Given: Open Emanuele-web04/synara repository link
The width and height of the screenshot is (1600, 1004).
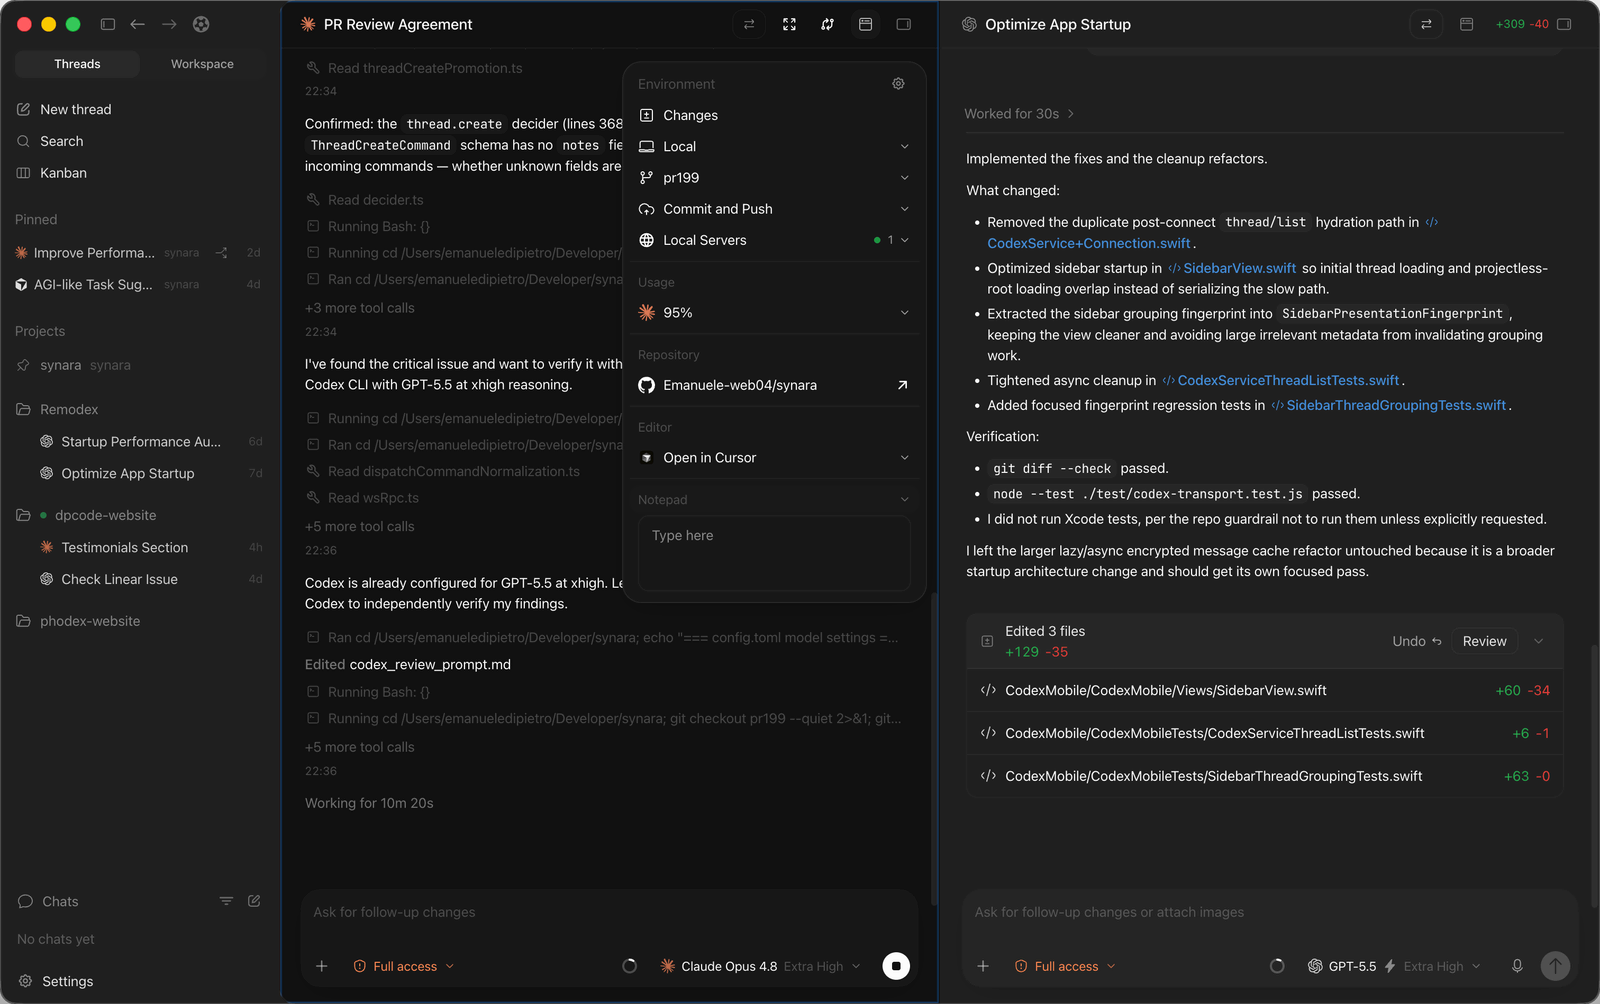Looking at the screenshot, I should click(x=774, y=385).
